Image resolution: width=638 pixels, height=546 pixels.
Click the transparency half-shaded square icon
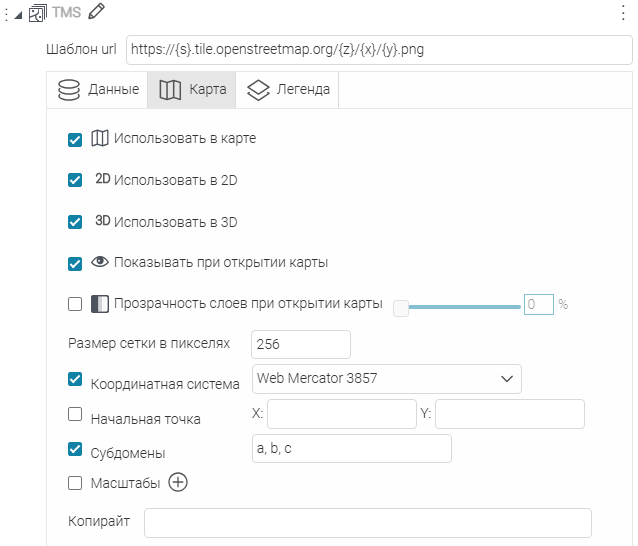100,304
